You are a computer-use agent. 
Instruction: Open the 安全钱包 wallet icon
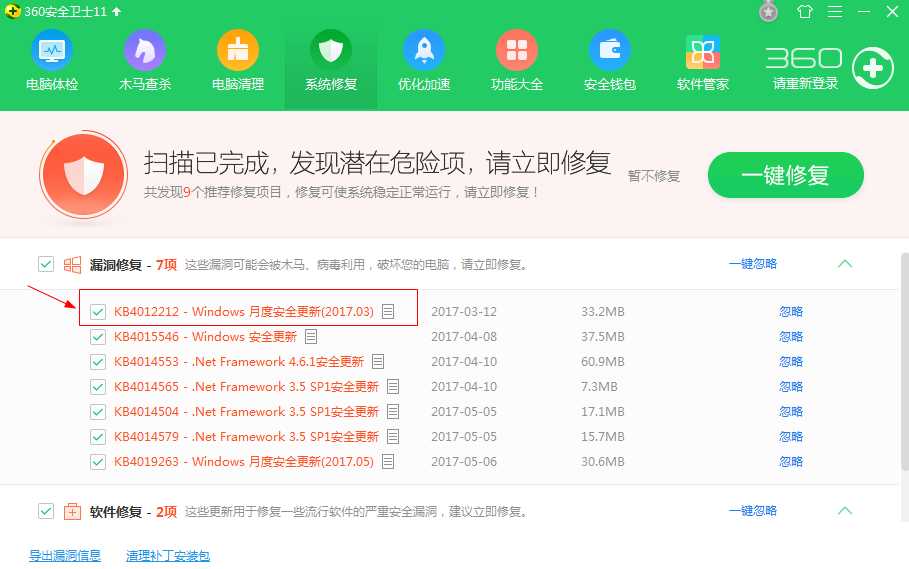click(610, 51)
